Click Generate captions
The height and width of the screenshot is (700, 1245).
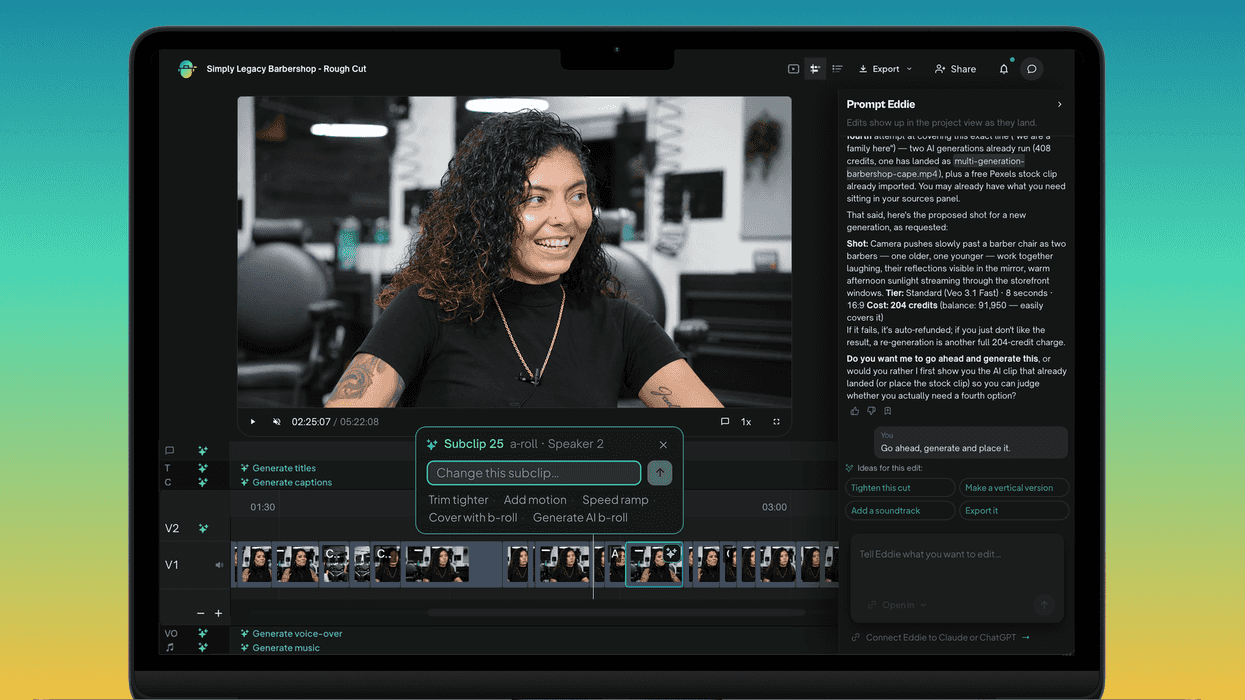286,482
